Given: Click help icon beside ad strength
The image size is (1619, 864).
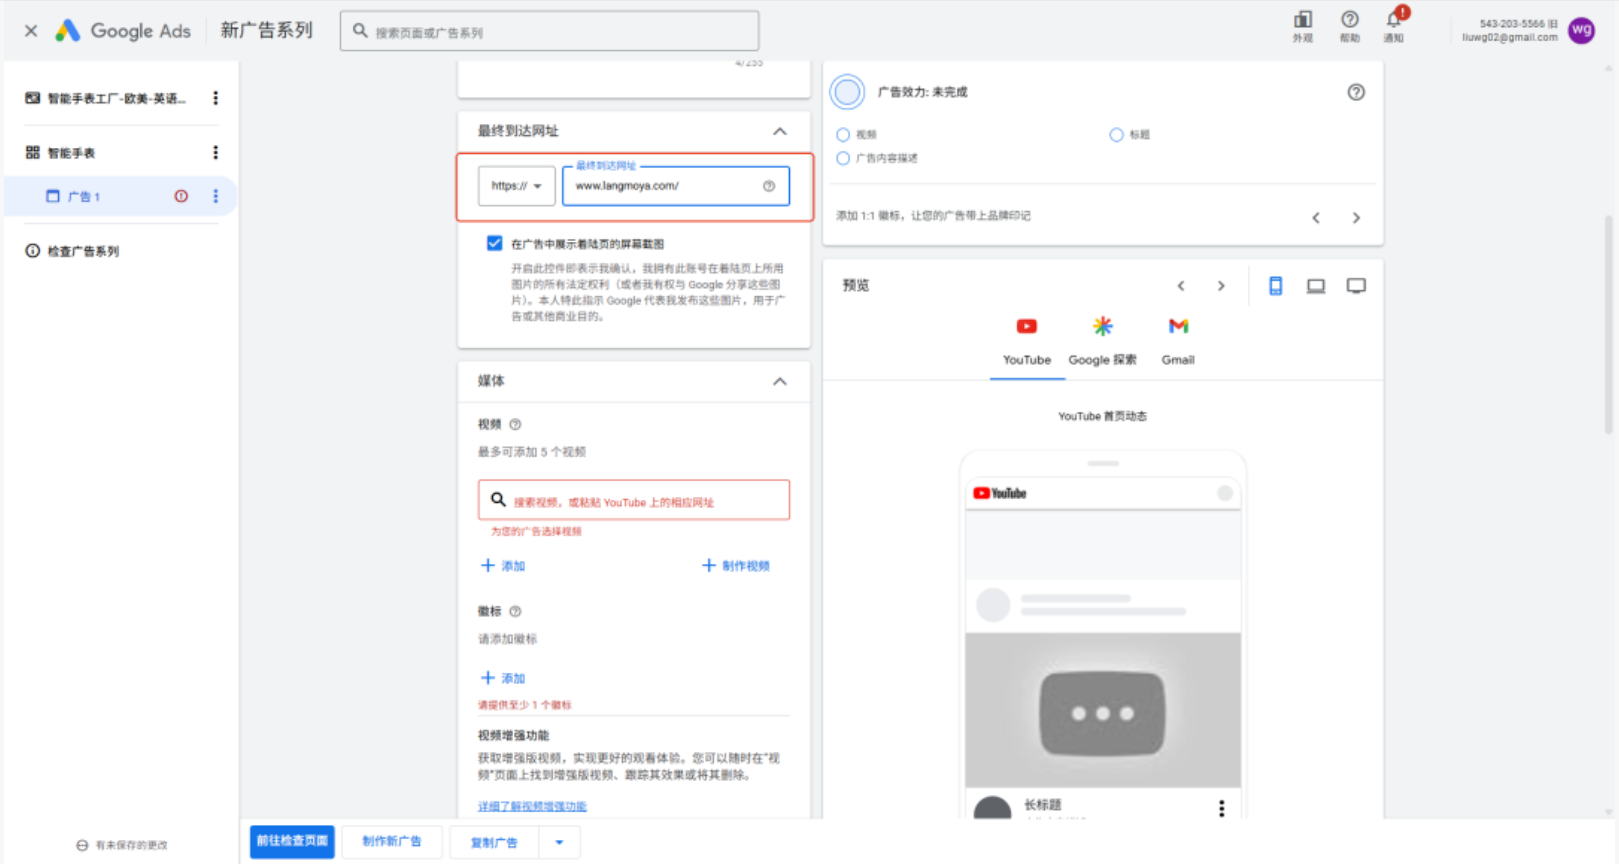Looking at the screenshot, I should click(1355, 92).
